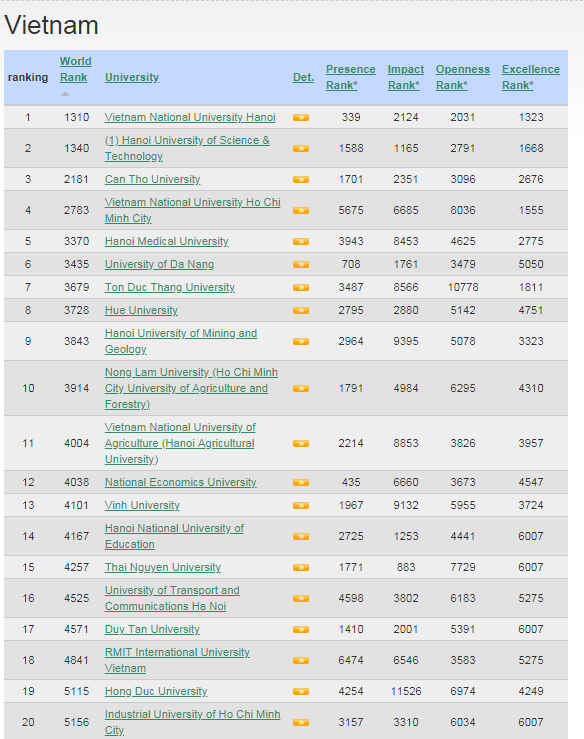
Task: Open details icon for Vietnam National University Ho Chi Minh City
Action: coord(301,210)
